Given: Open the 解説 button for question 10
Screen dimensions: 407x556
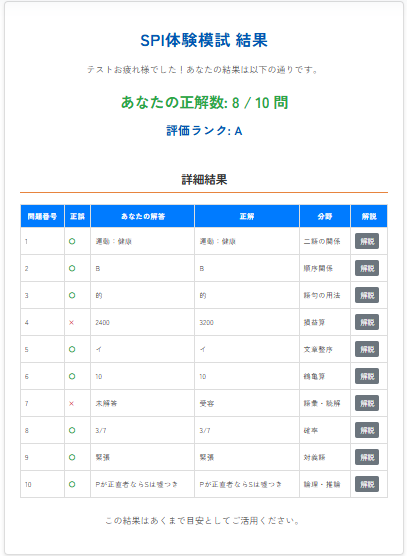Looking at the screenshot, I should 367,484.
